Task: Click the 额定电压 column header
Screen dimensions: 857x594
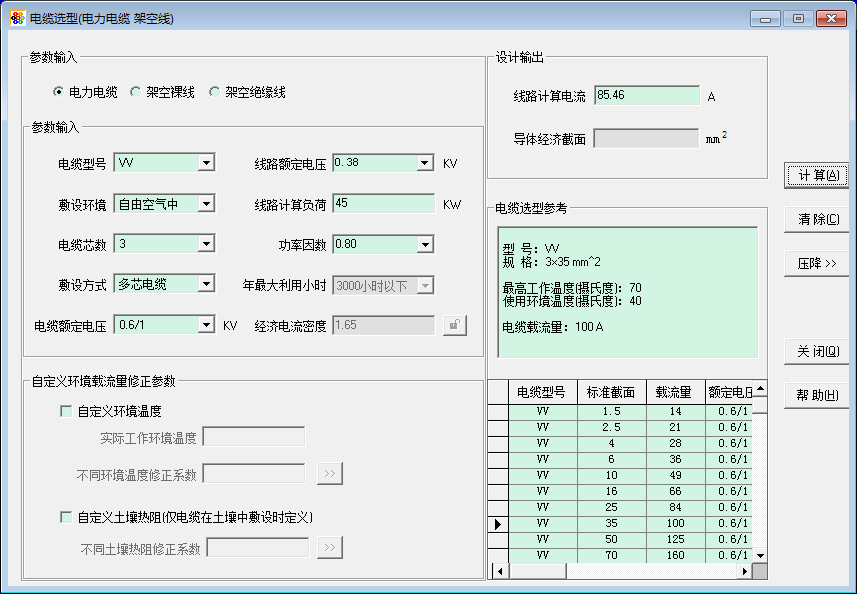Action: [729, 392]
